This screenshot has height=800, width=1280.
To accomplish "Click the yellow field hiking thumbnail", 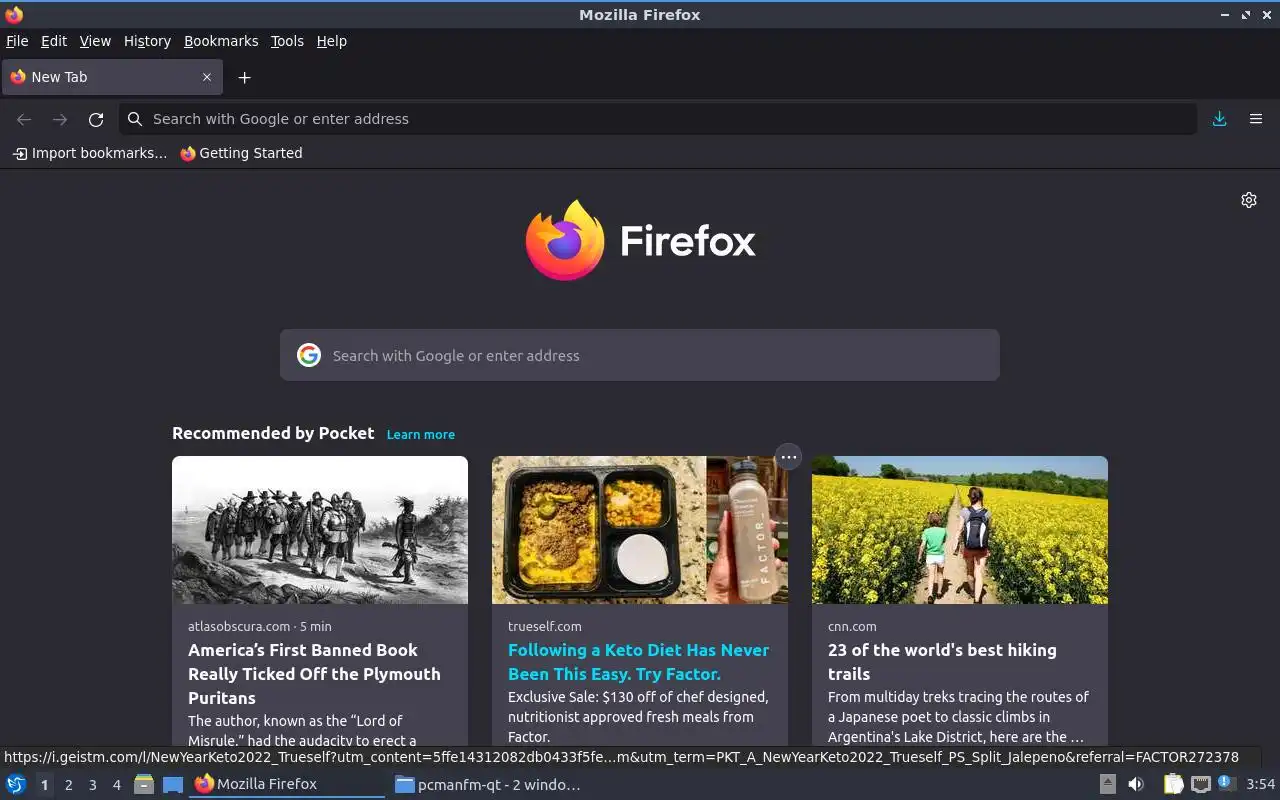I will coord(960,530).
